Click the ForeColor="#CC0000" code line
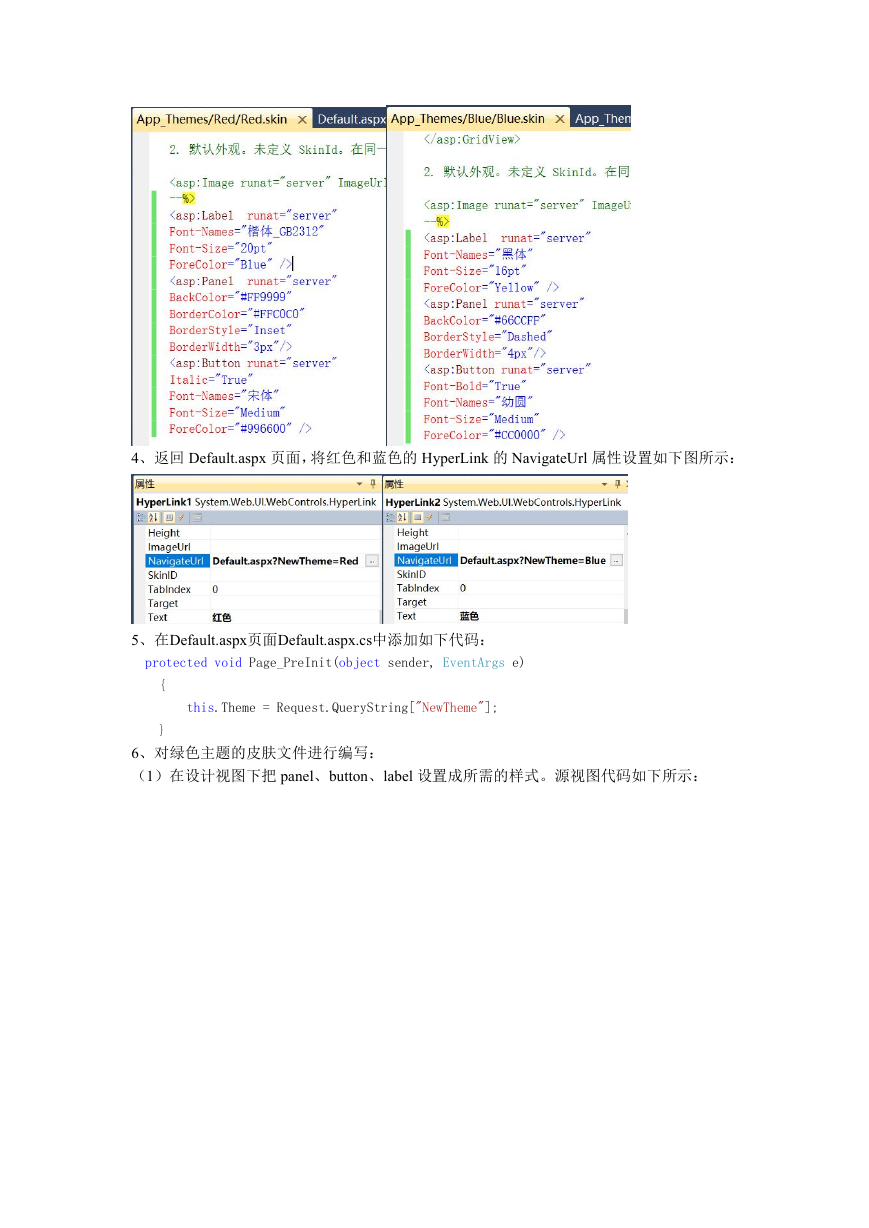869x1228 pixels. tap(494, 435)
